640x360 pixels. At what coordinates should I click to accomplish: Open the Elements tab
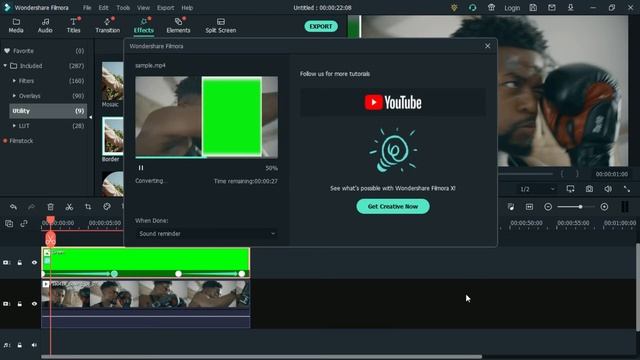click(x=178, y=25)
